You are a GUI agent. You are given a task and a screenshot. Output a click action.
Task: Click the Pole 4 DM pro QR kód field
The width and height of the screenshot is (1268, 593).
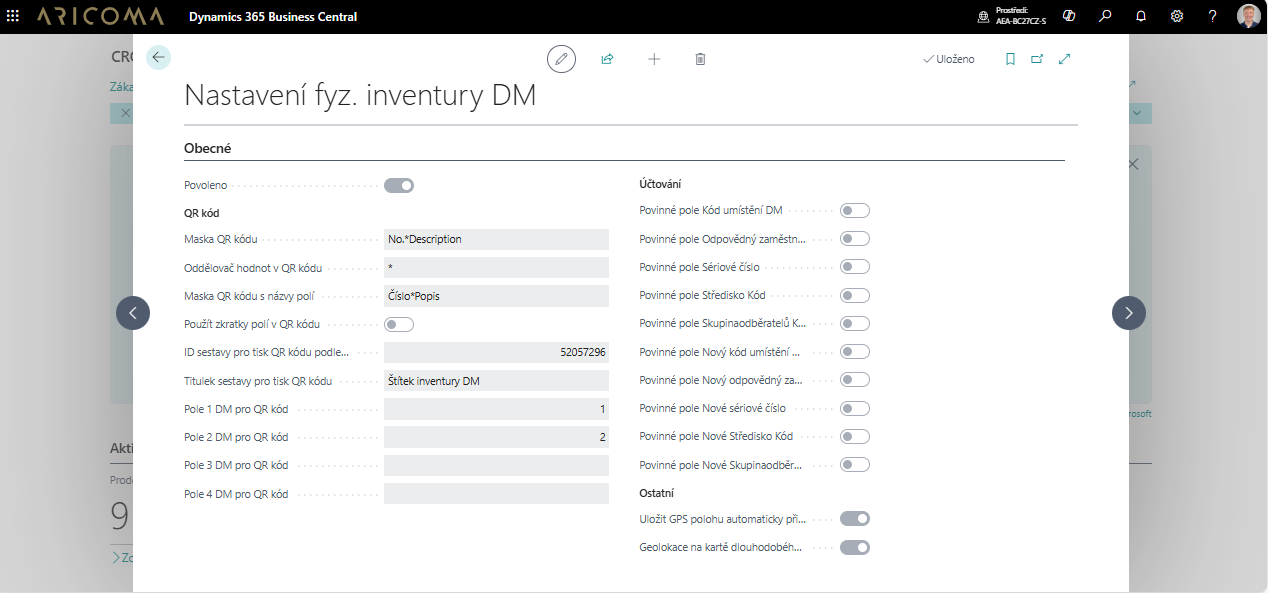tap(496, 493)
